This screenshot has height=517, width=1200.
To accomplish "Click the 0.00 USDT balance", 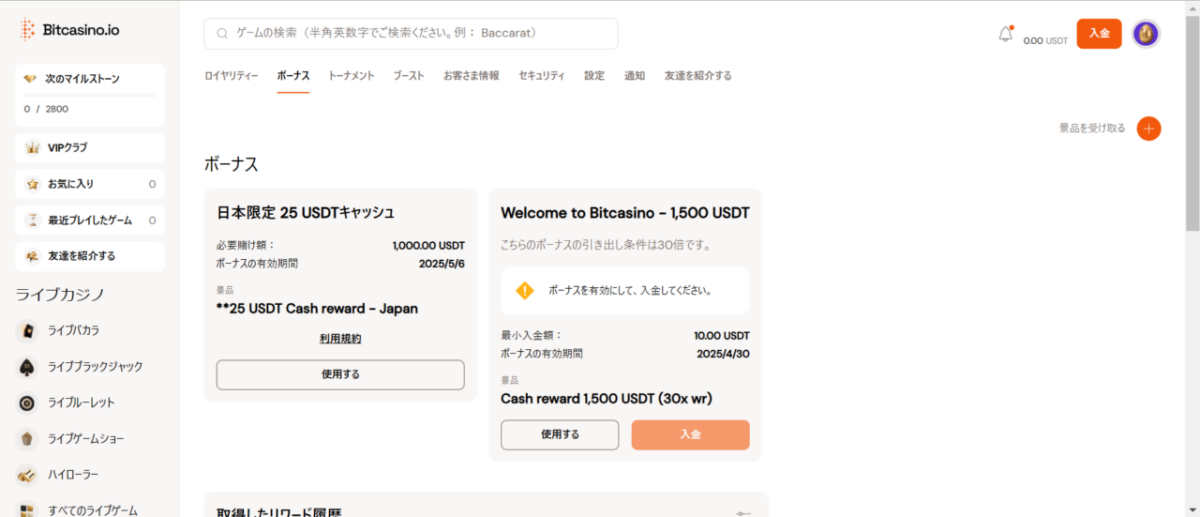I will tap(1046, 41).
